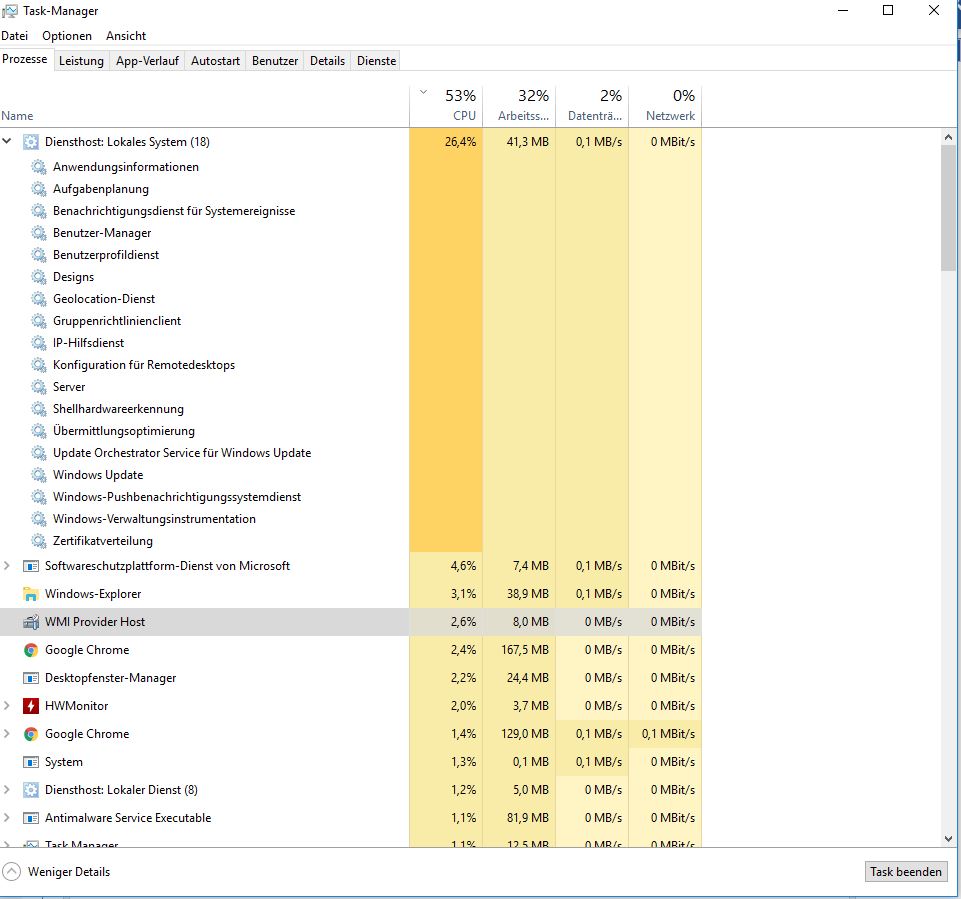The width and height of the screenshot is (961, 899).
Task: Sort by the Name column header
Action: pos(205,105)
